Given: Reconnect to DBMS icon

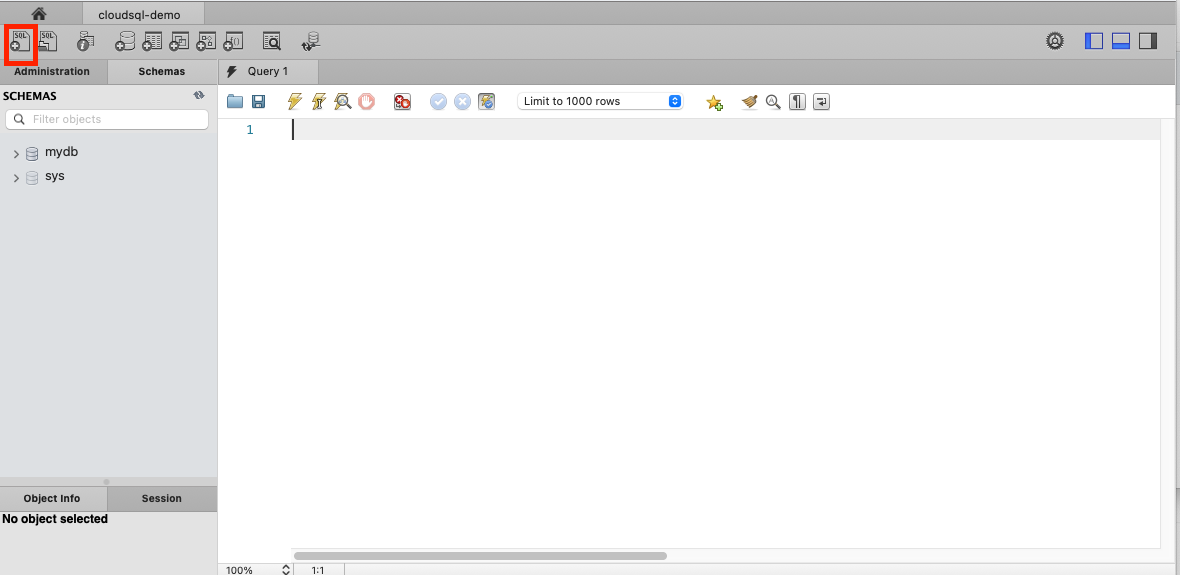Looking at the screenshot, I should (311, 41).
